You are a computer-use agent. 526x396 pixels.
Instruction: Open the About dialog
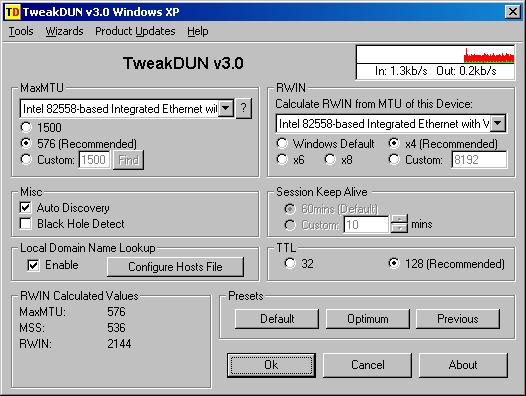pos(463,365)
